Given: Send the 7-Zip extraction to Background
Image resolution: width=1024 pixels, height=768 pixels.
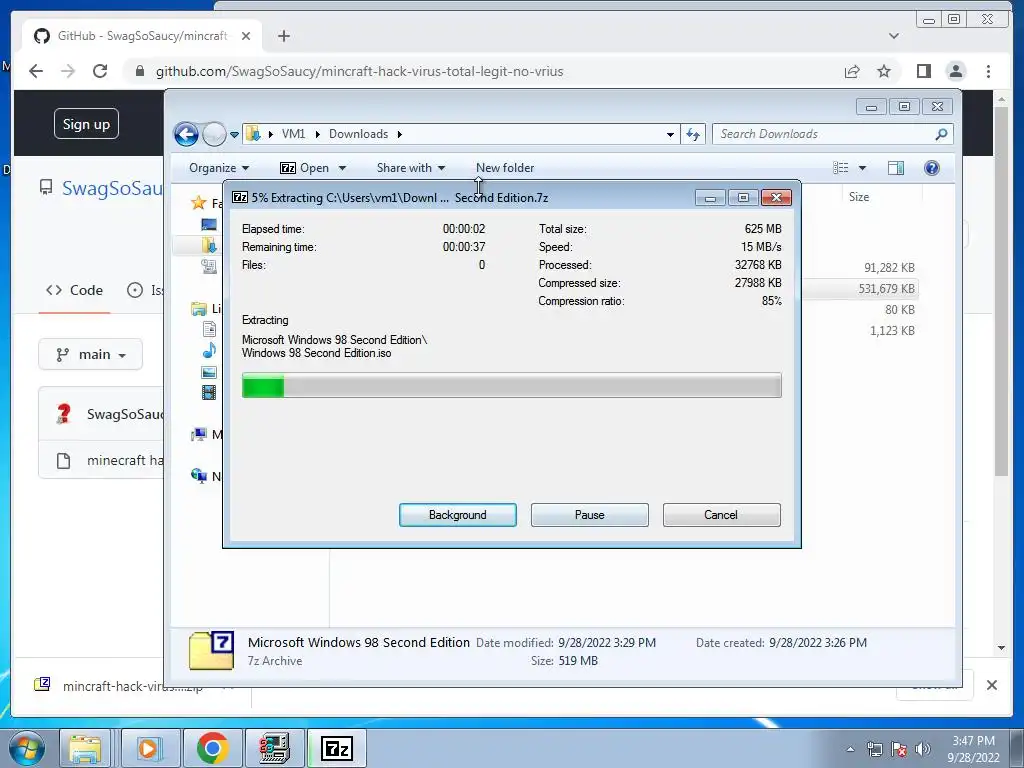Looking at the screenshot, I should [457, 515].
